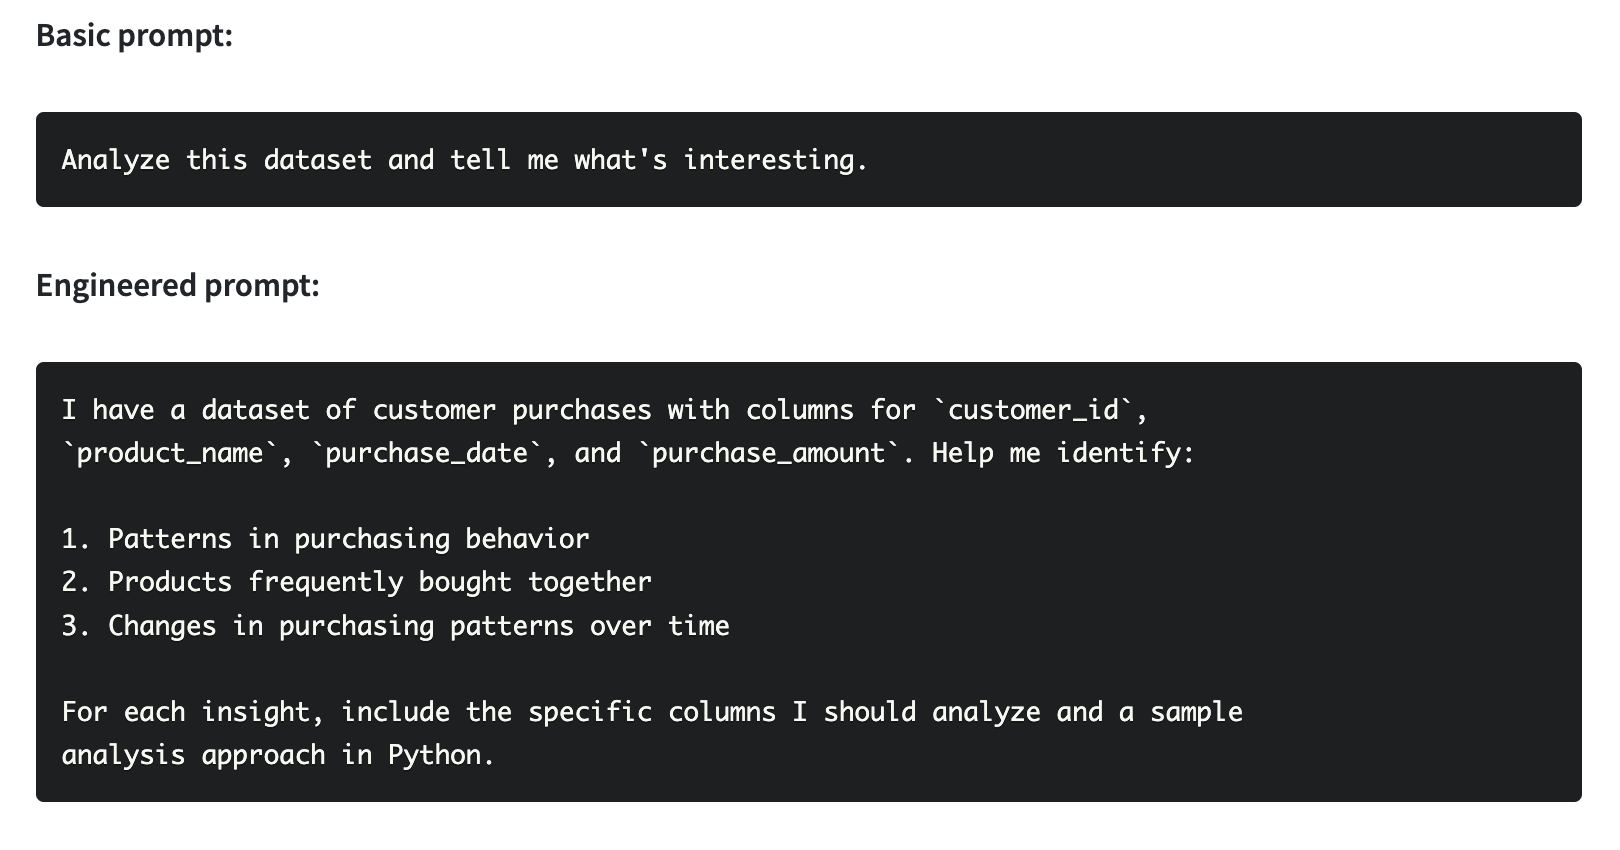Click the line "Patterns in purchasing behavior"
This screenshot has width=1620, height=850.
(326, 539)
